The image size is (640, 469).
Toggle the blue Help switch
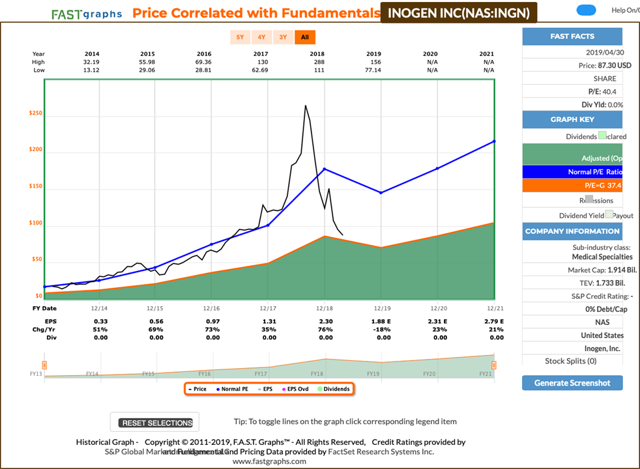tap(586, 10)
